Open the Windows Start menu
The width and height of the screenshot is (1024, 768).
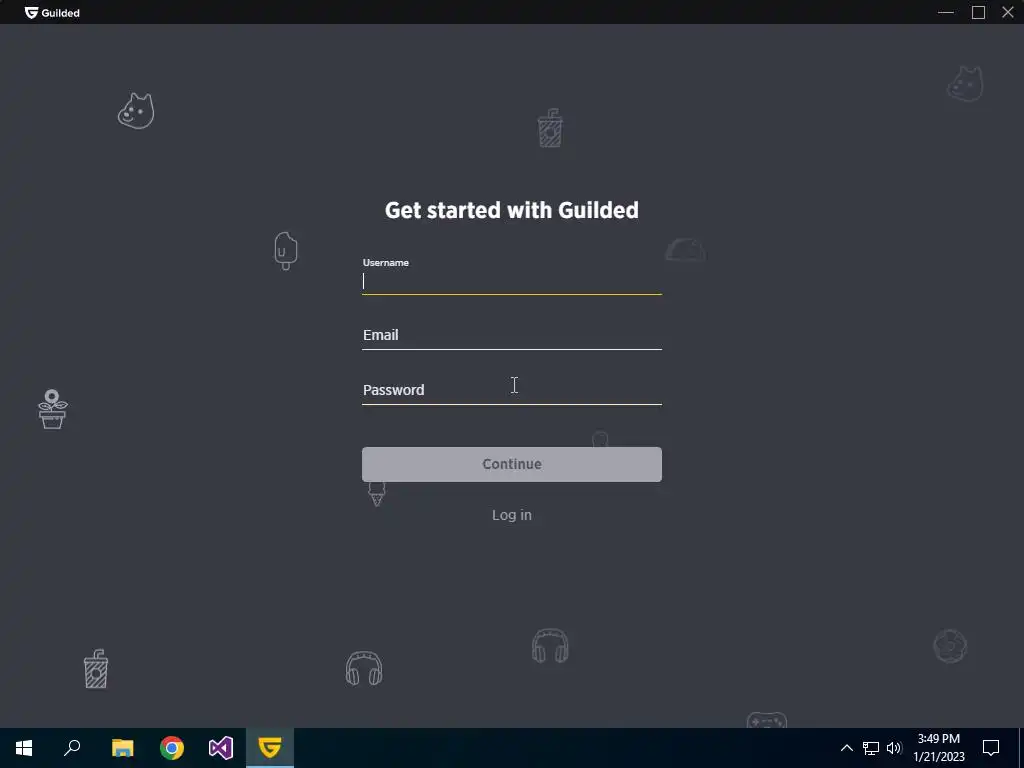24,748
